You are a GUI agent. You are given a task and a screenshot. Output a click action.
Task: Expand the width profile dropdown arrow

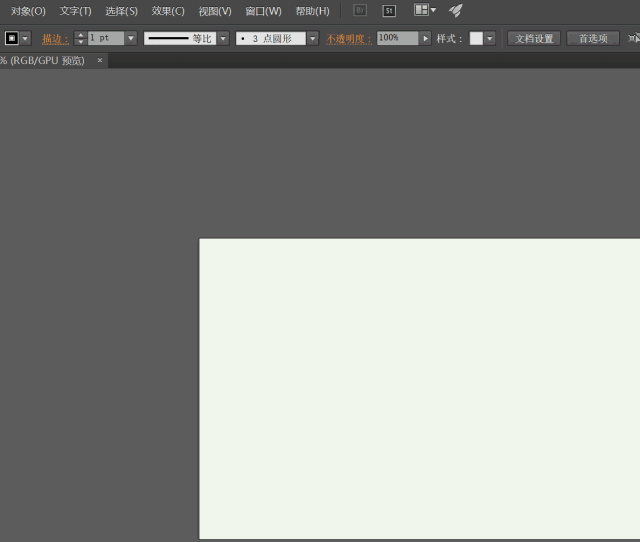(x=223, y=38)
